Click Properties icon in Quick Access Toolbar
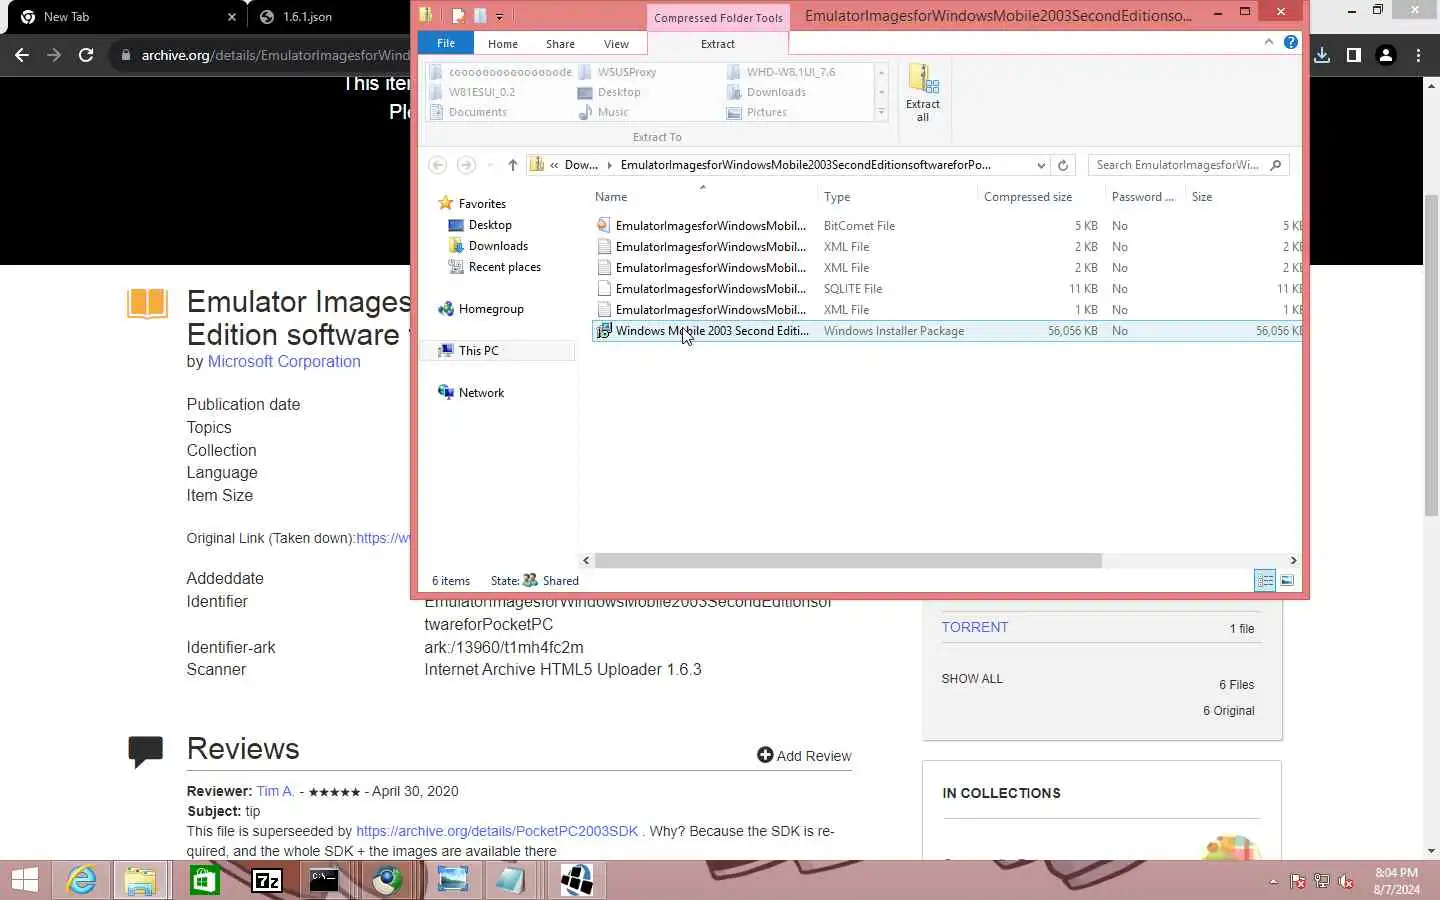 pos(458,16)
